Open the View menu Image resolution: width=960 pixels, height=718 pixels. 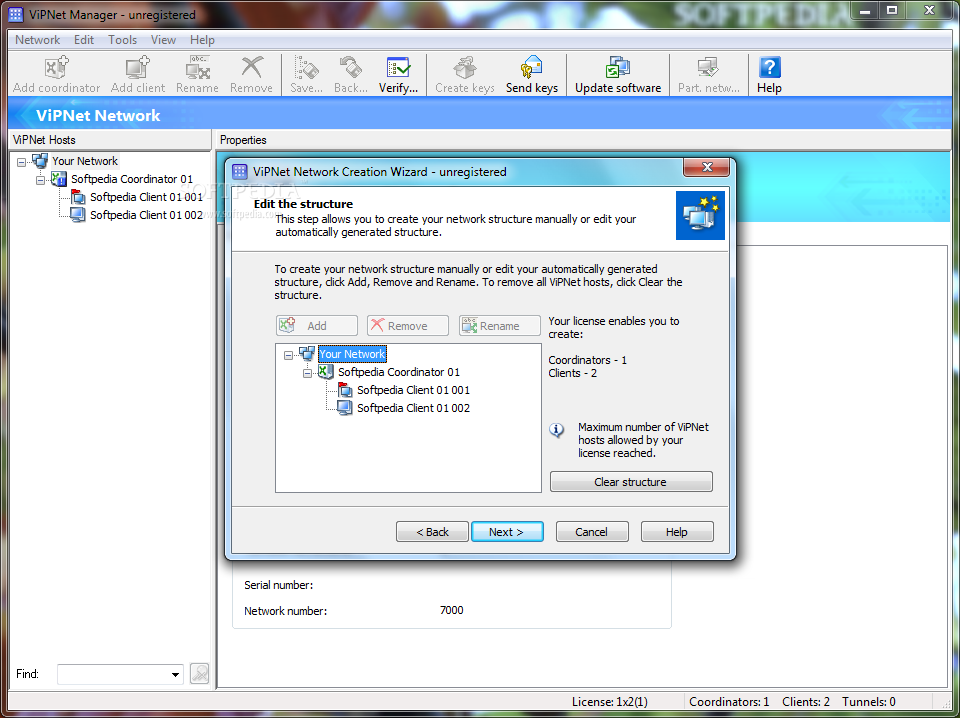point(163,40)
